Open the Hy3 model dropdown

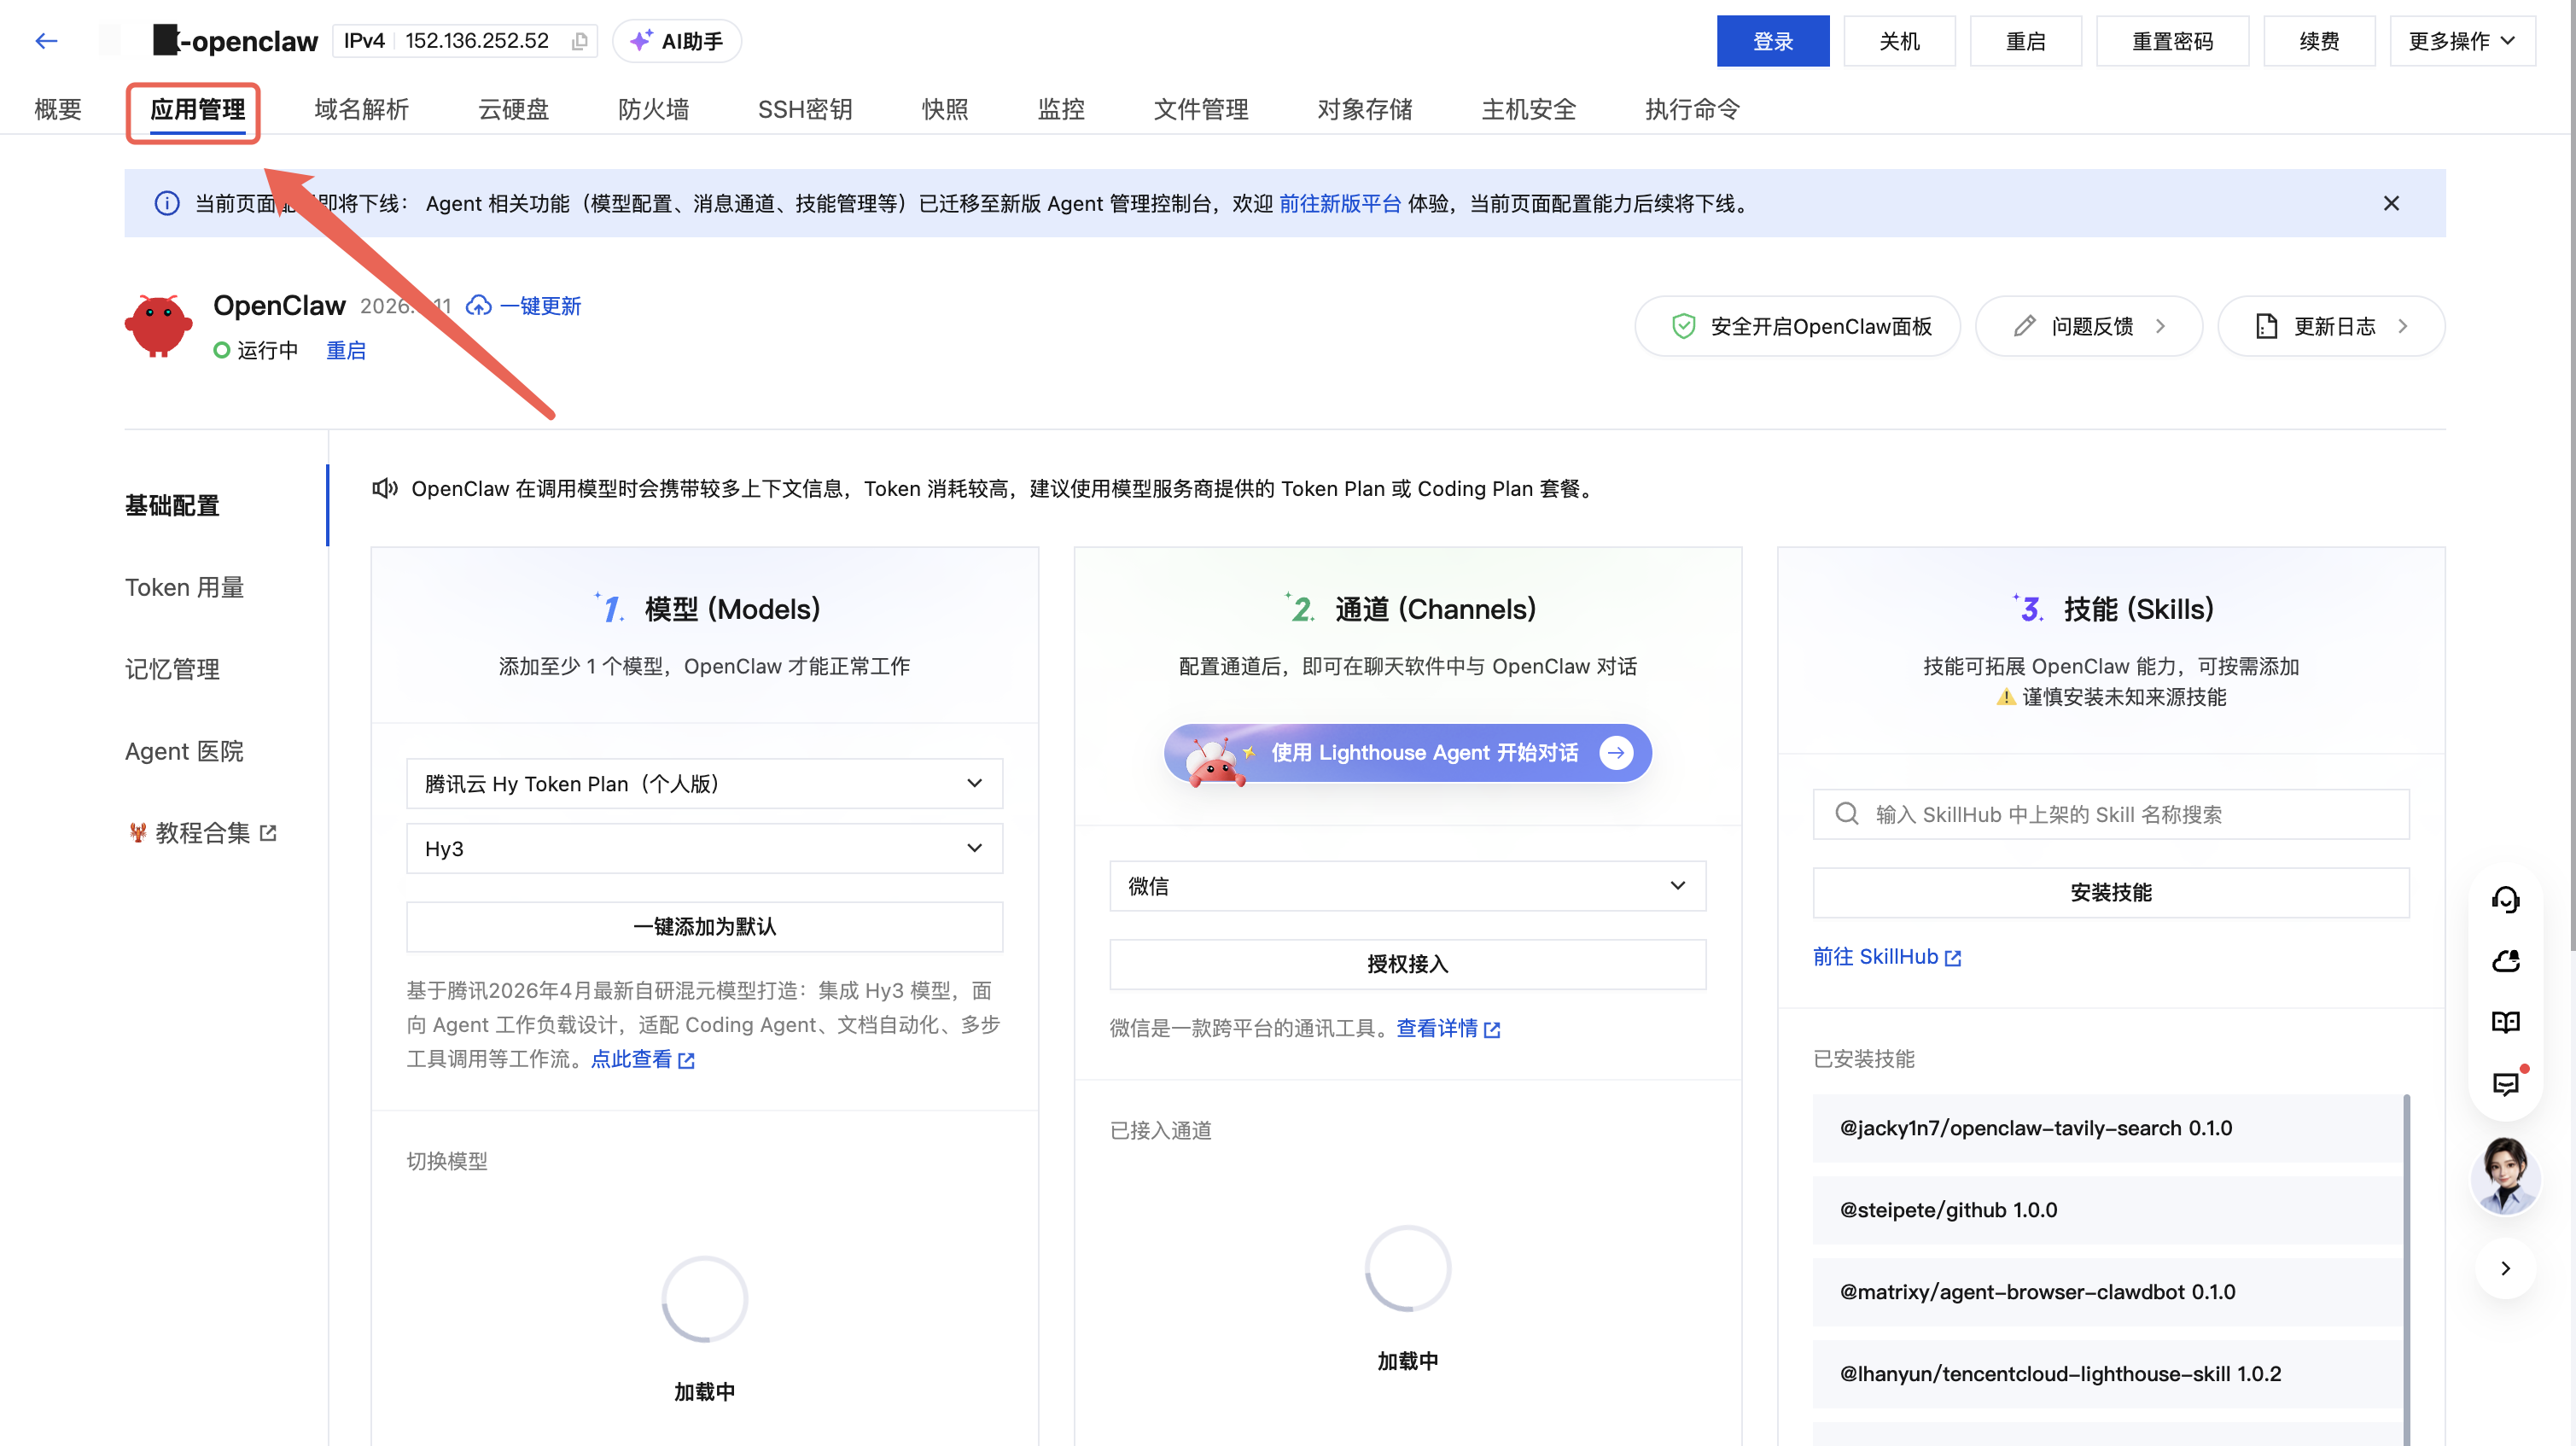(704, 848)
